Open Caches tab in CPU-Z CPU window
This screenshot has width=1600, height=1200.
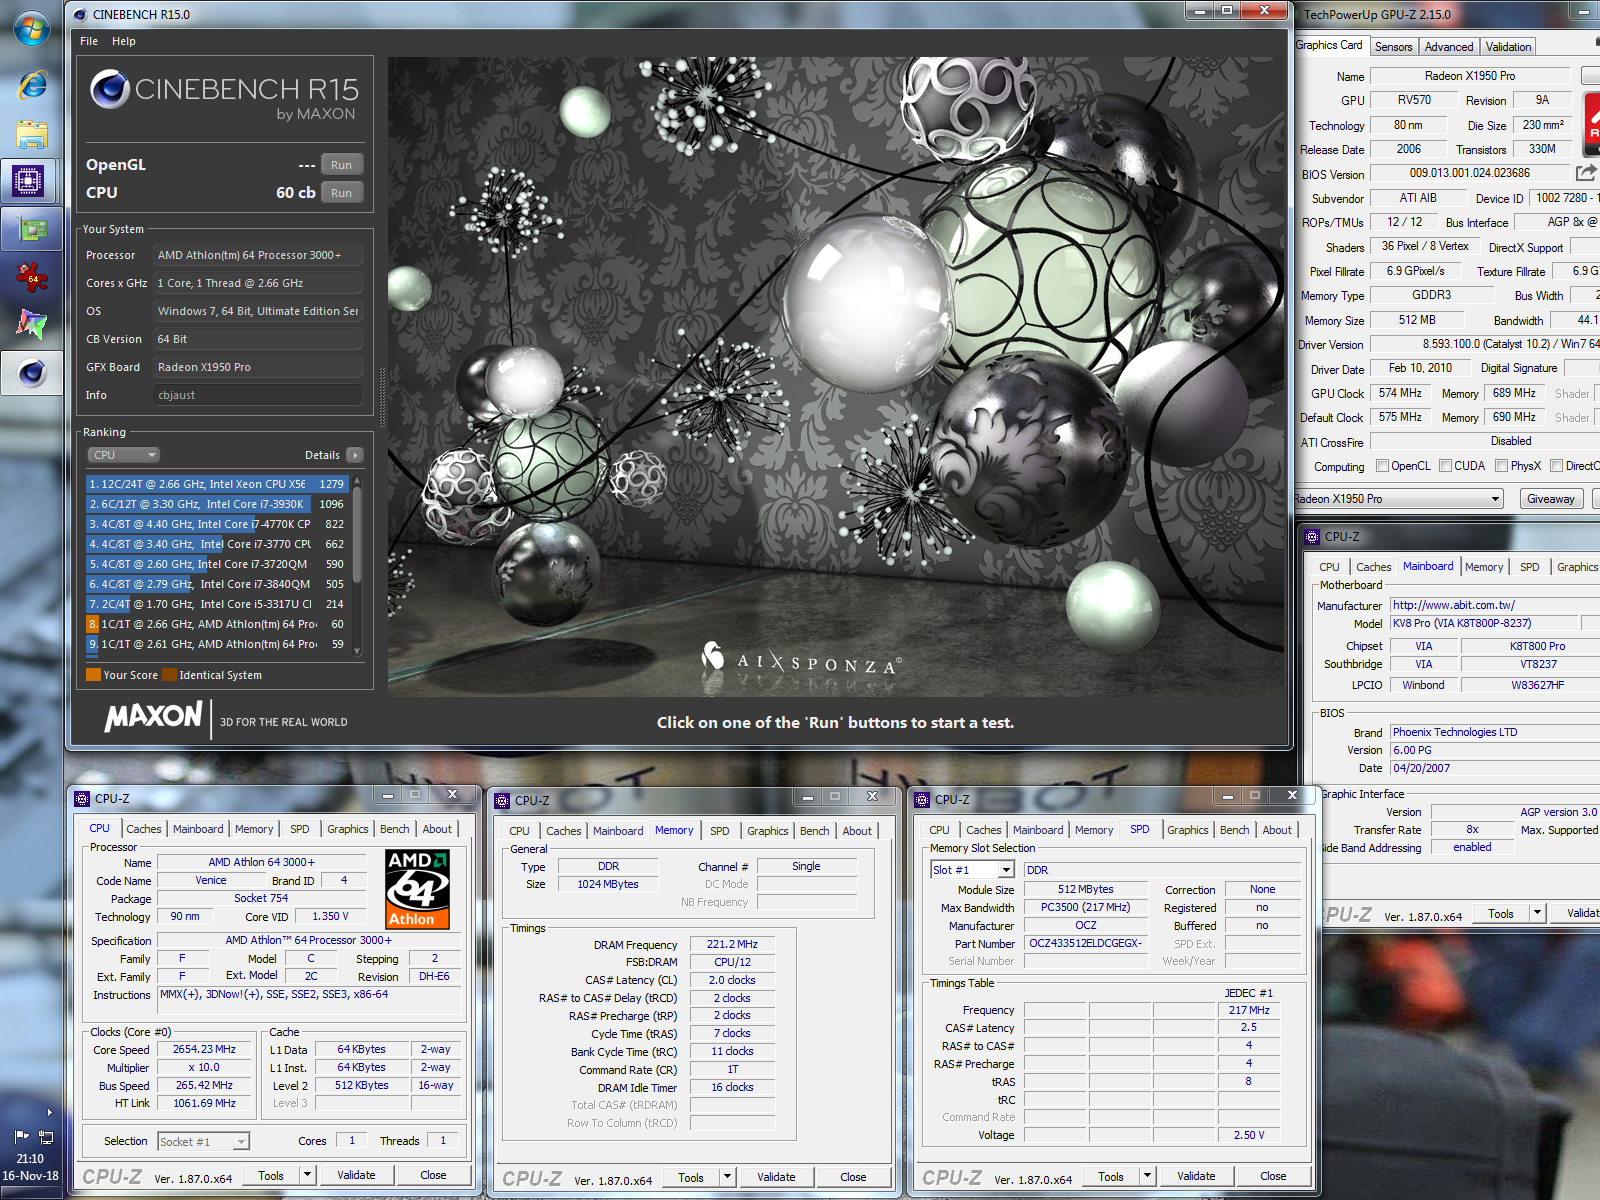pos(144,829)
